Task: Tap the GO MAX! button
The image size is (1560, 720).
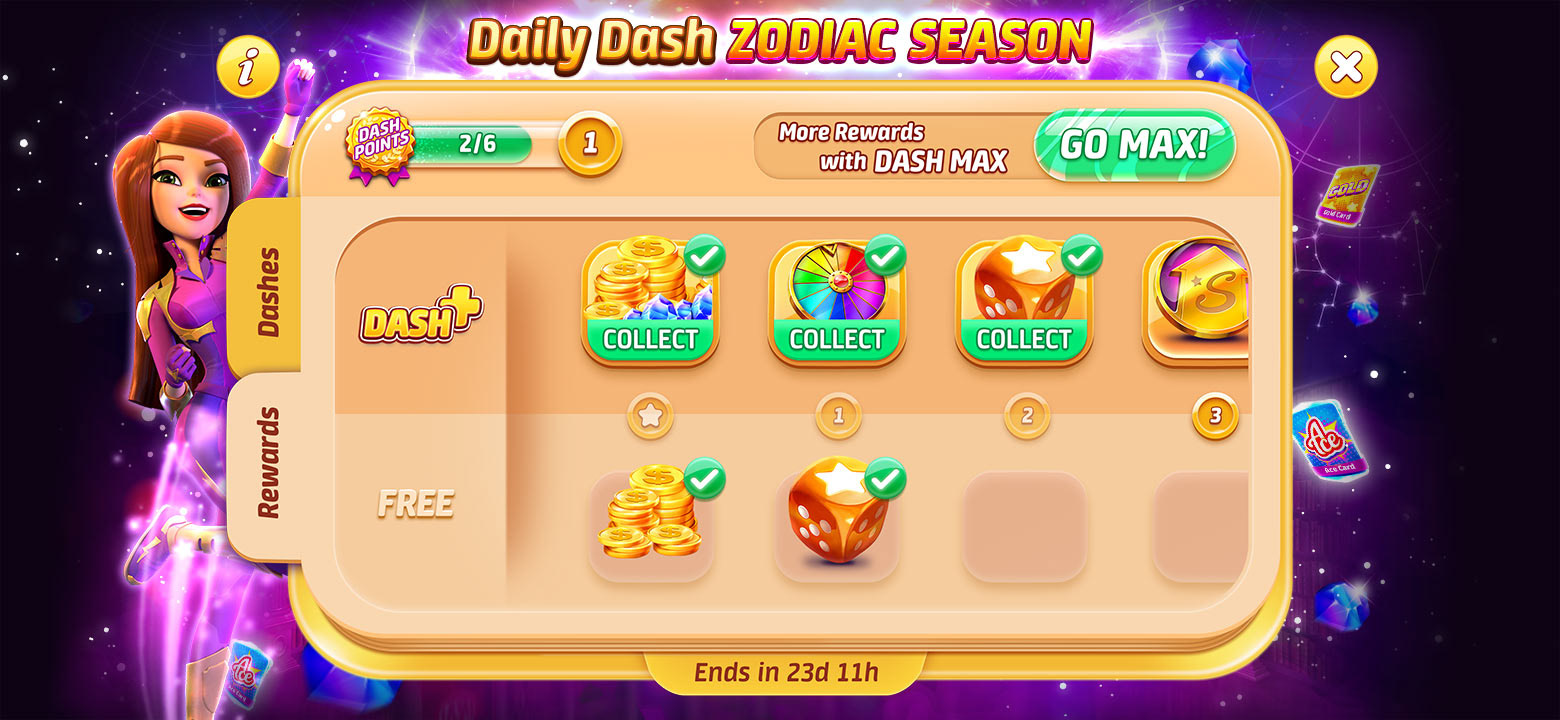Action: click(x=1134, y=145)
